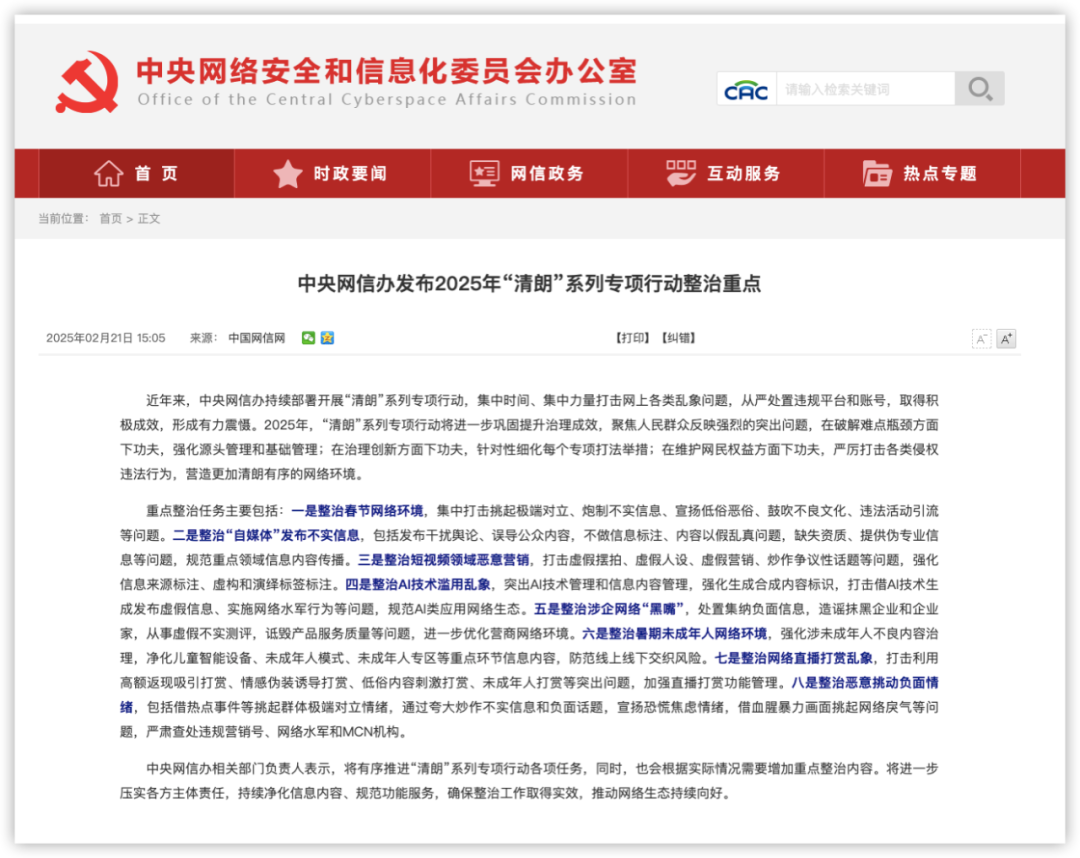The height and width of the screenshot is (858, 1080).
Task: Click the house icon on 首页 tab
Action: coord(108,174)
